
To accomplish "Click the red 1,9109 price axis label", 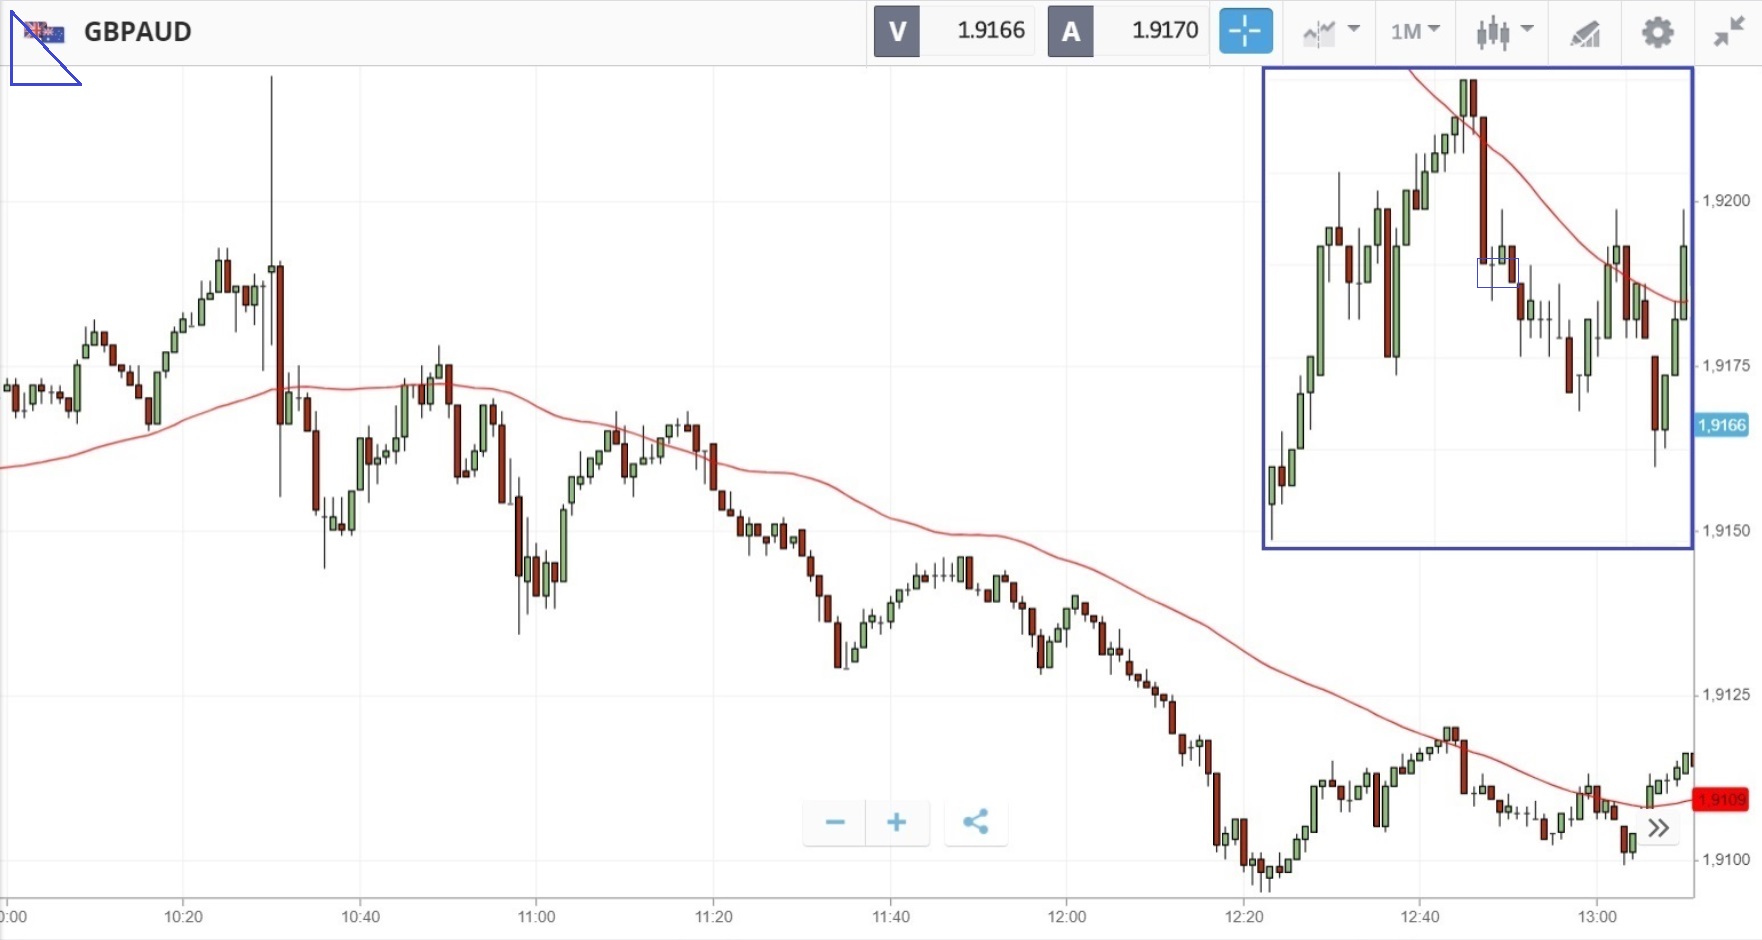I will 1720,800.
